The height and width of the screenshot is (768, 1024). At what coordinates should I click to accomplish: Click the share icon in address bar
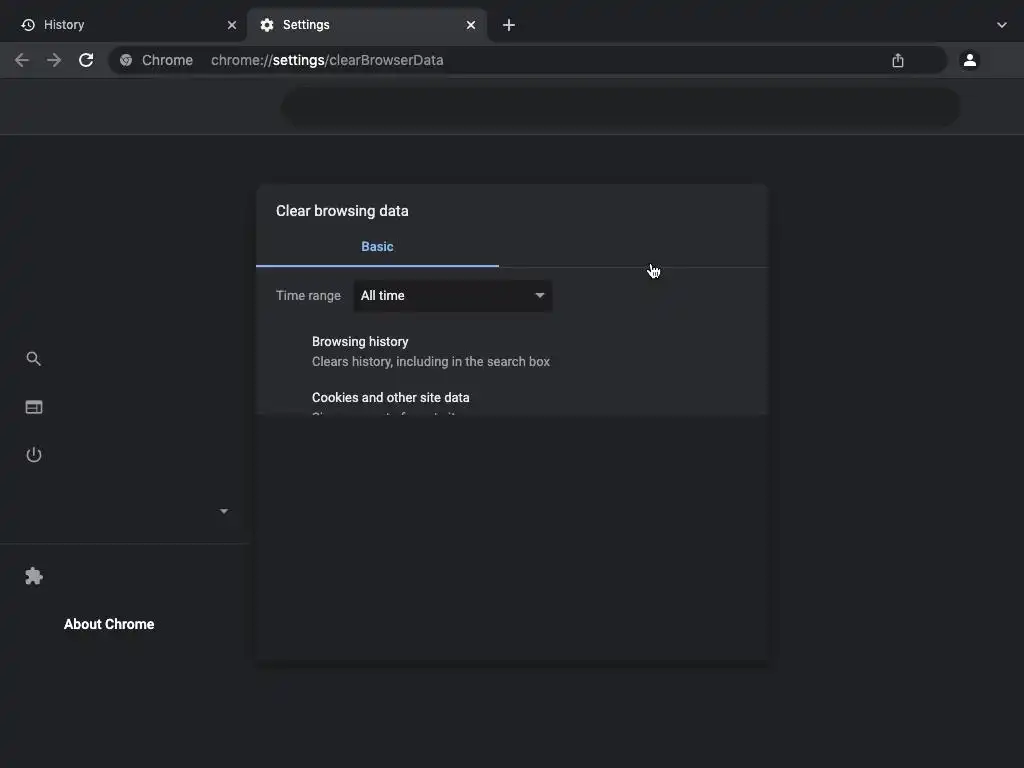coord(898,60)
